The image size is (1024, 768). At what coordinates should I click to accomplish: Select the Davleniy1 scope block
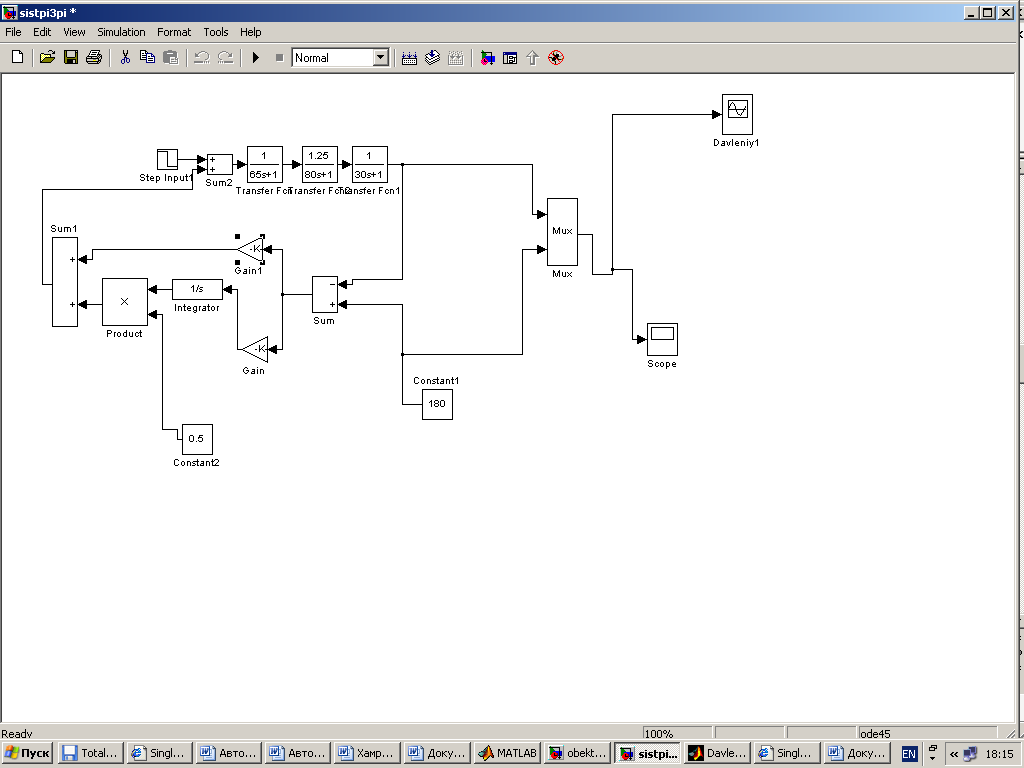(737, 114)
